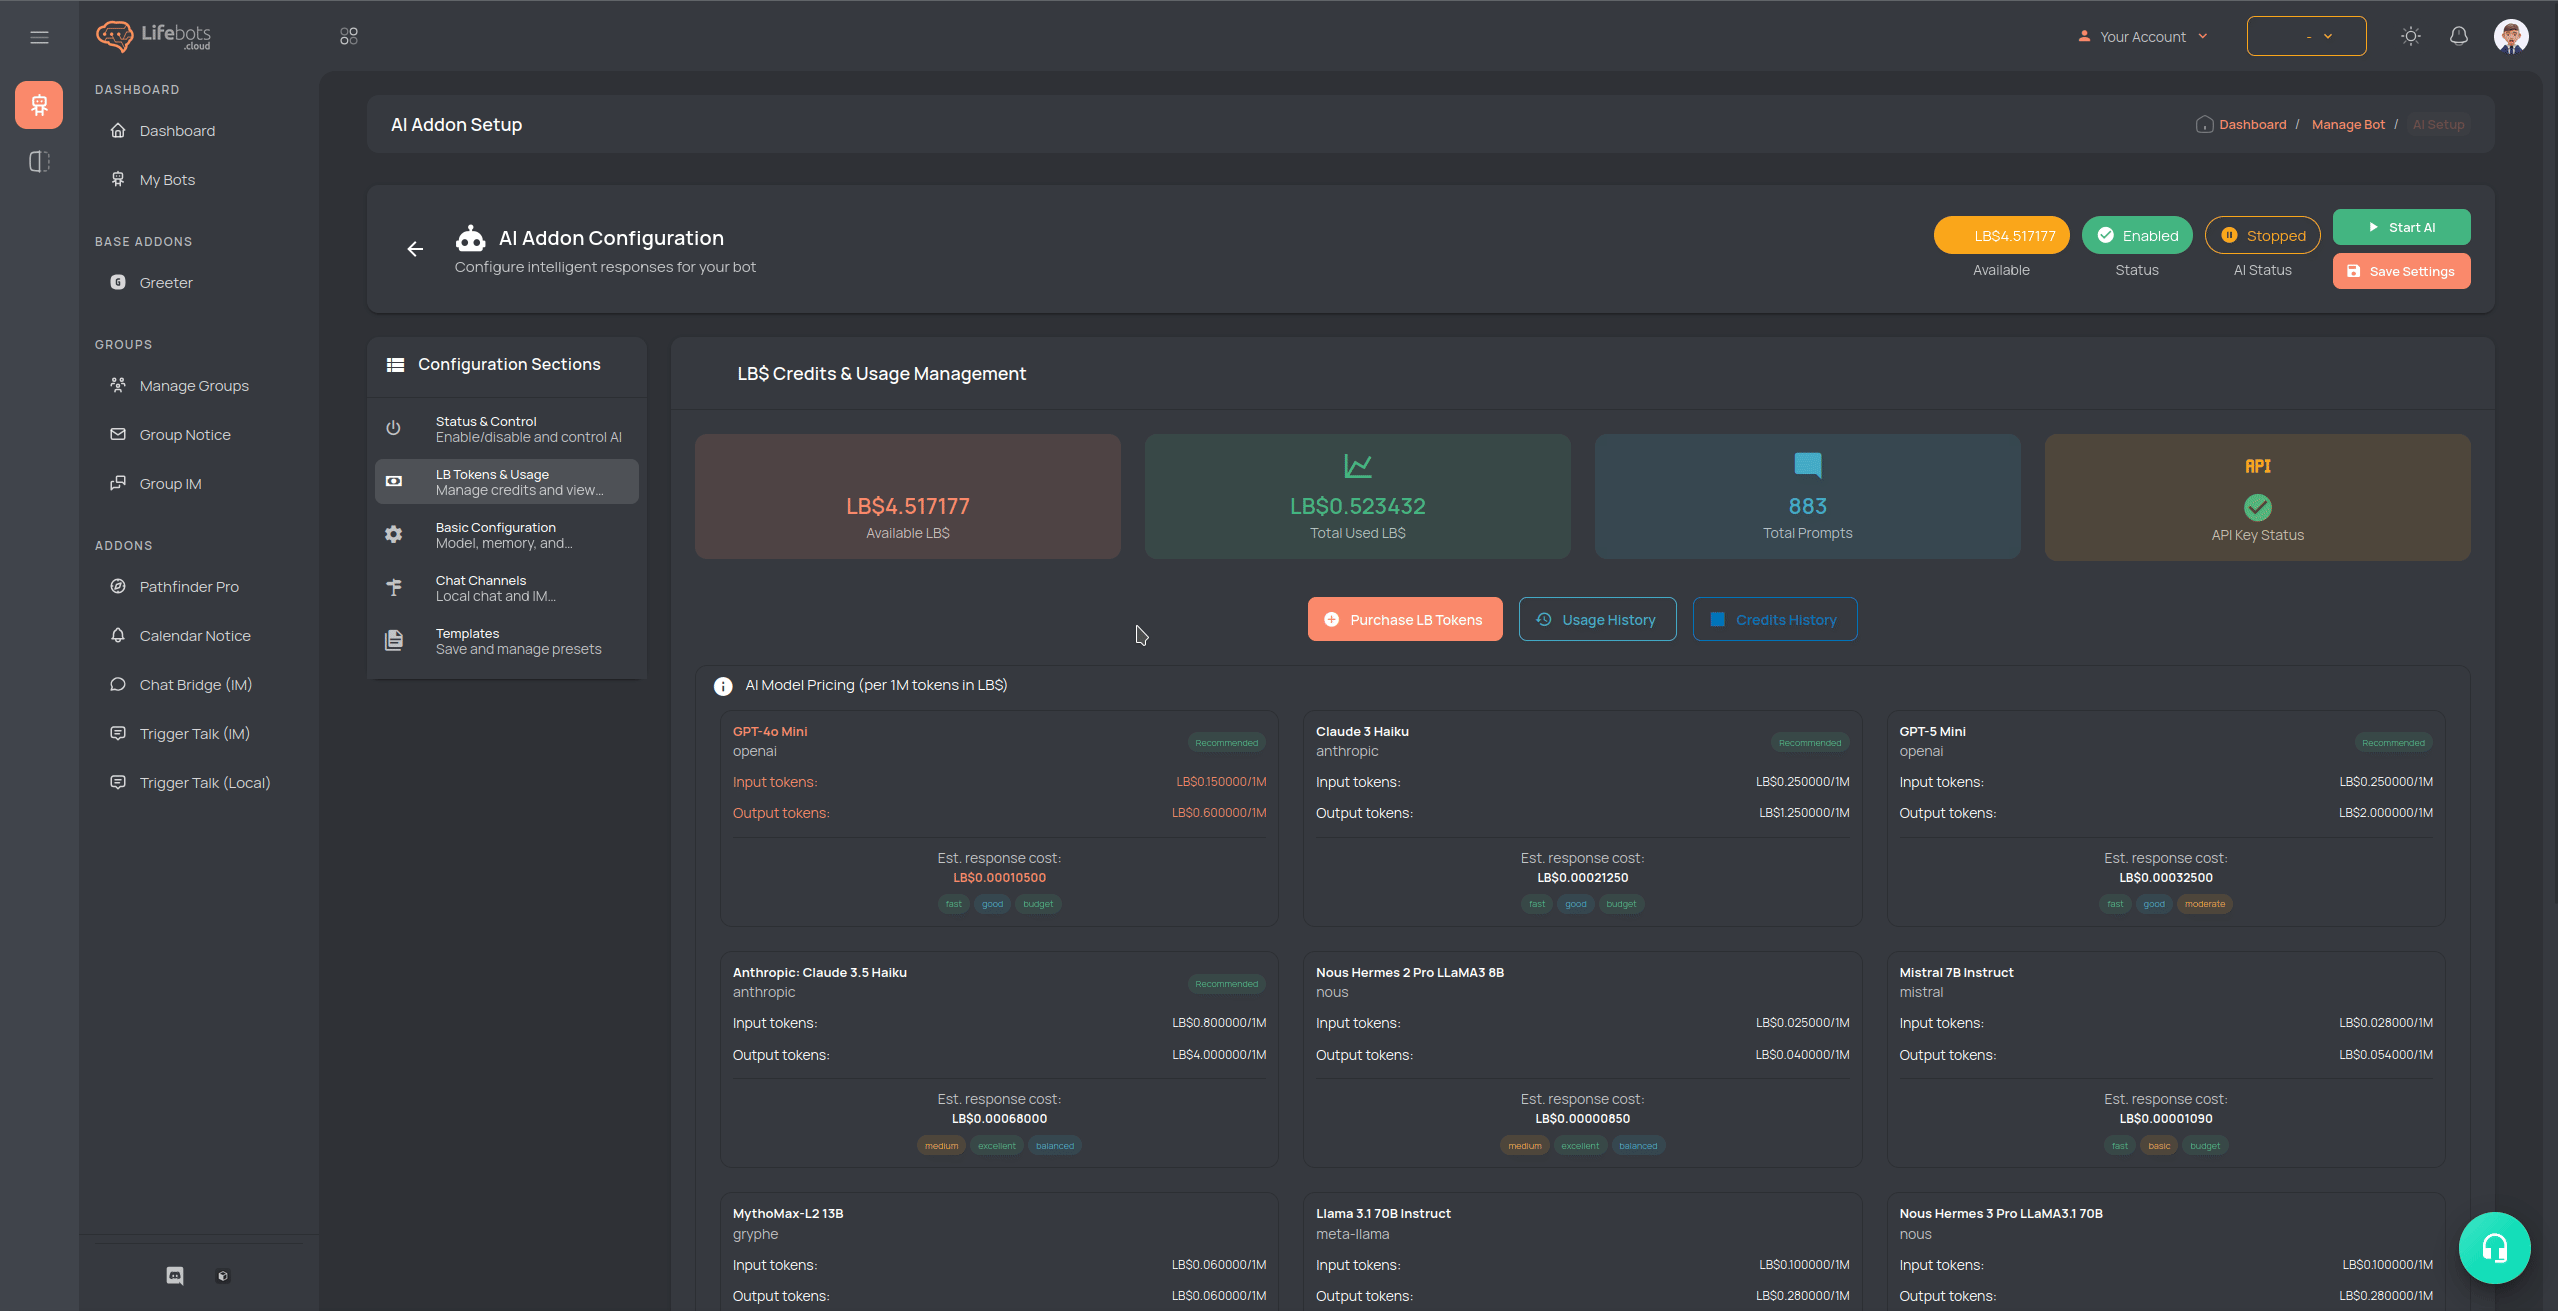Open the Basic Configuration section

click(506, 535)
